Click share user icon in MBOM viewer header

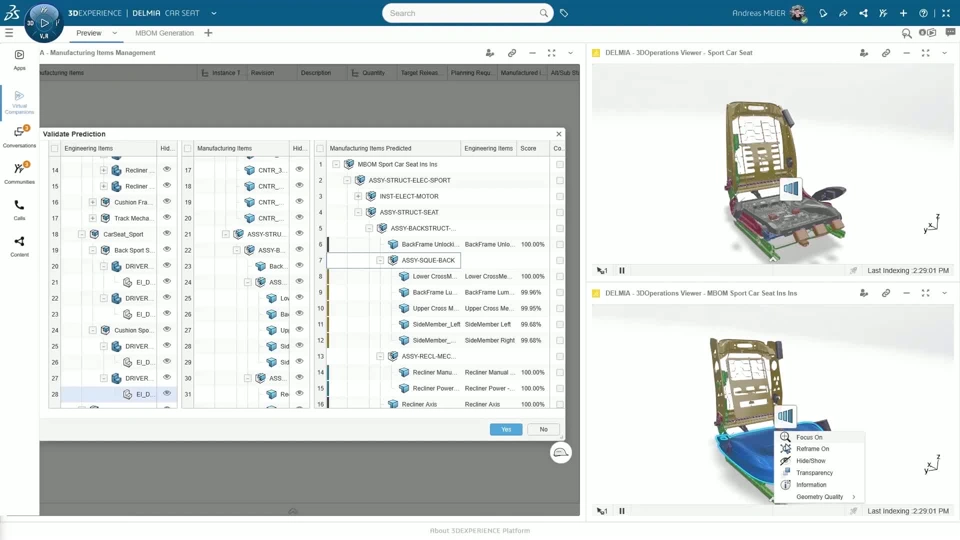864,293
